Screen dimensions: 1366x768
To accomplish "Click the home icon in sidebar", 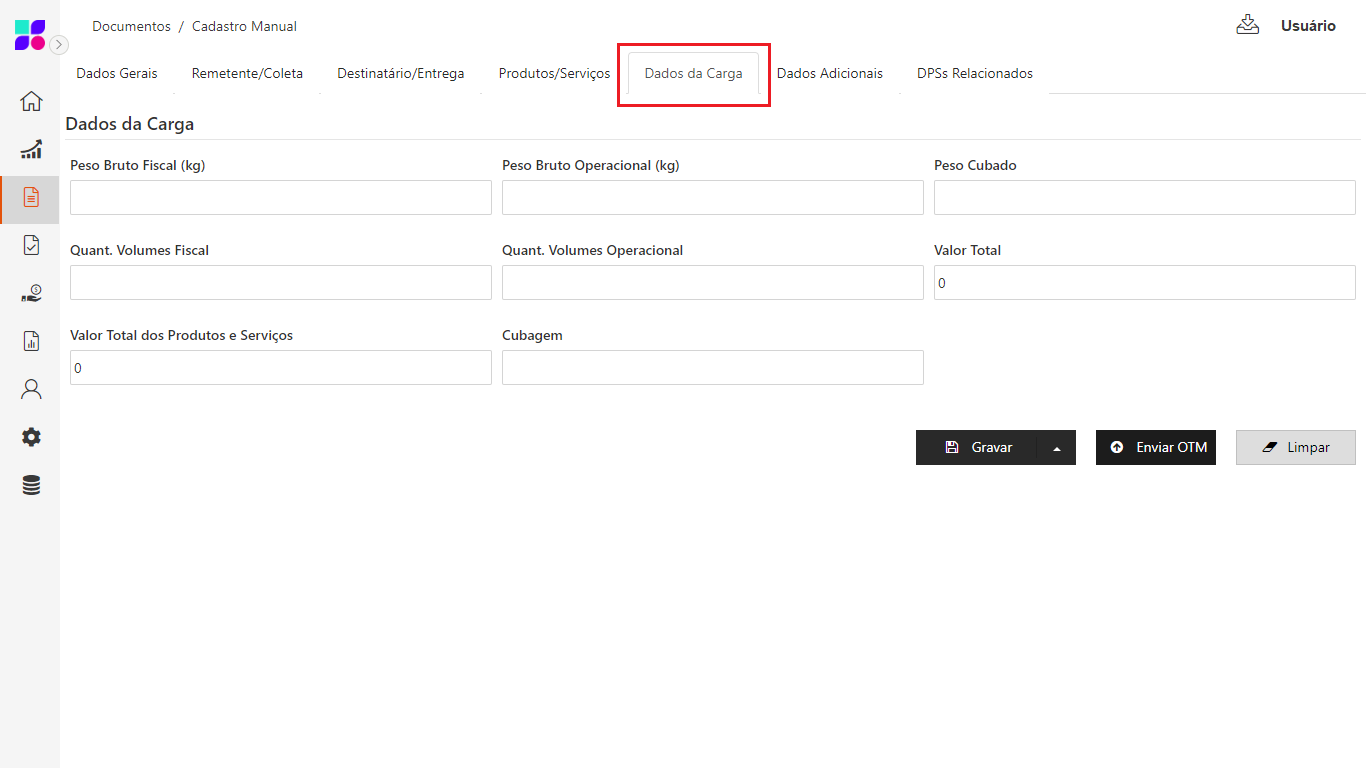I will (x=31, y=101).
